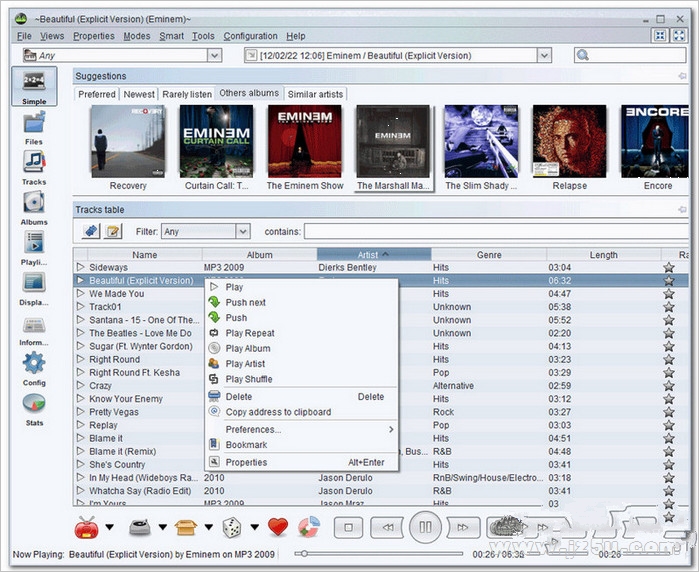
Task: Select the Recovery album cover
Action: click(x=128, y=141)
